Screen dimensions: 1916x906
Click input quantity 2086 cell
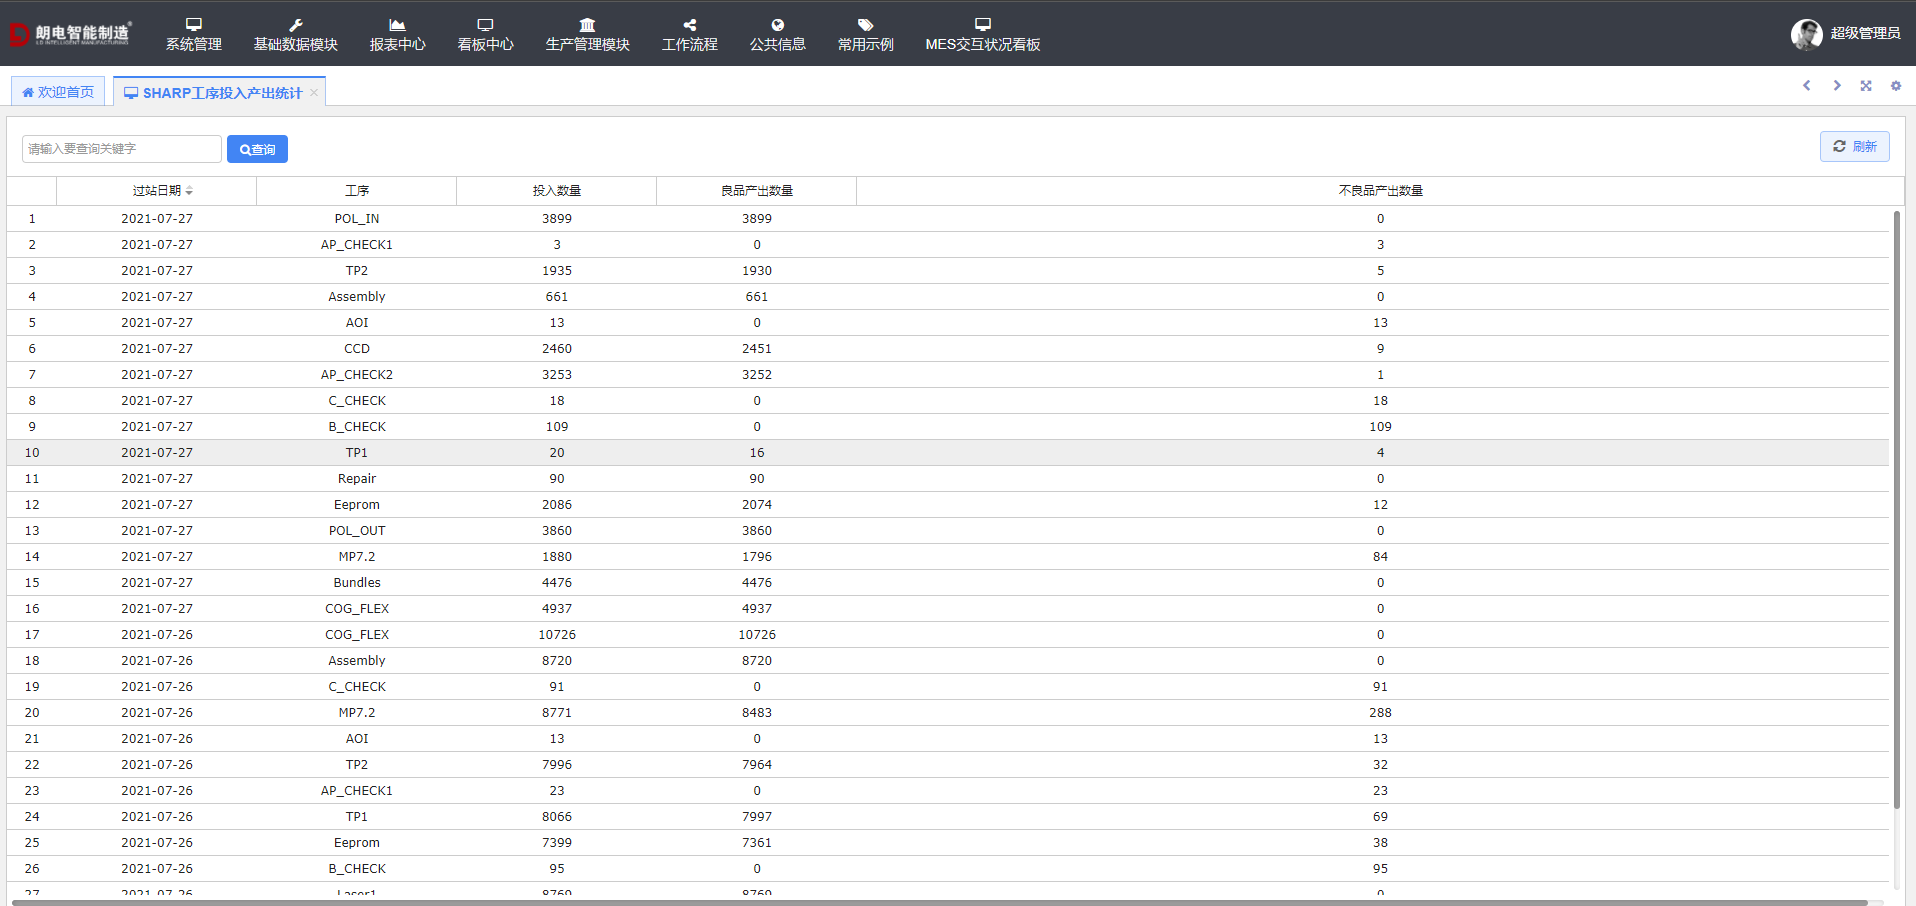coord(557,505)
